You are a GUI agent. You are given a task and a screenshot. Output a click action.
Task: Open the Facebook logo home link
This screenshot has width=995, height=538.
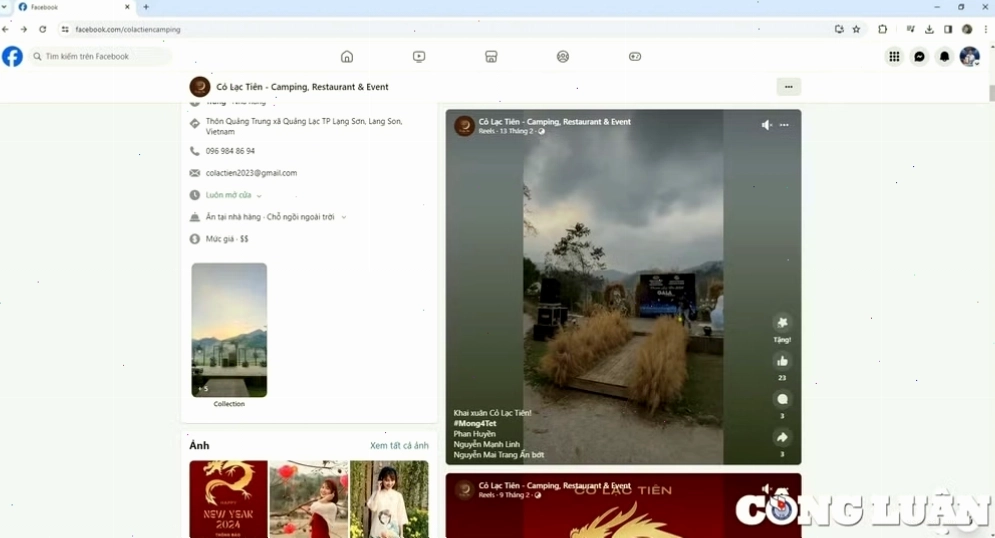[x=12, y=56]
